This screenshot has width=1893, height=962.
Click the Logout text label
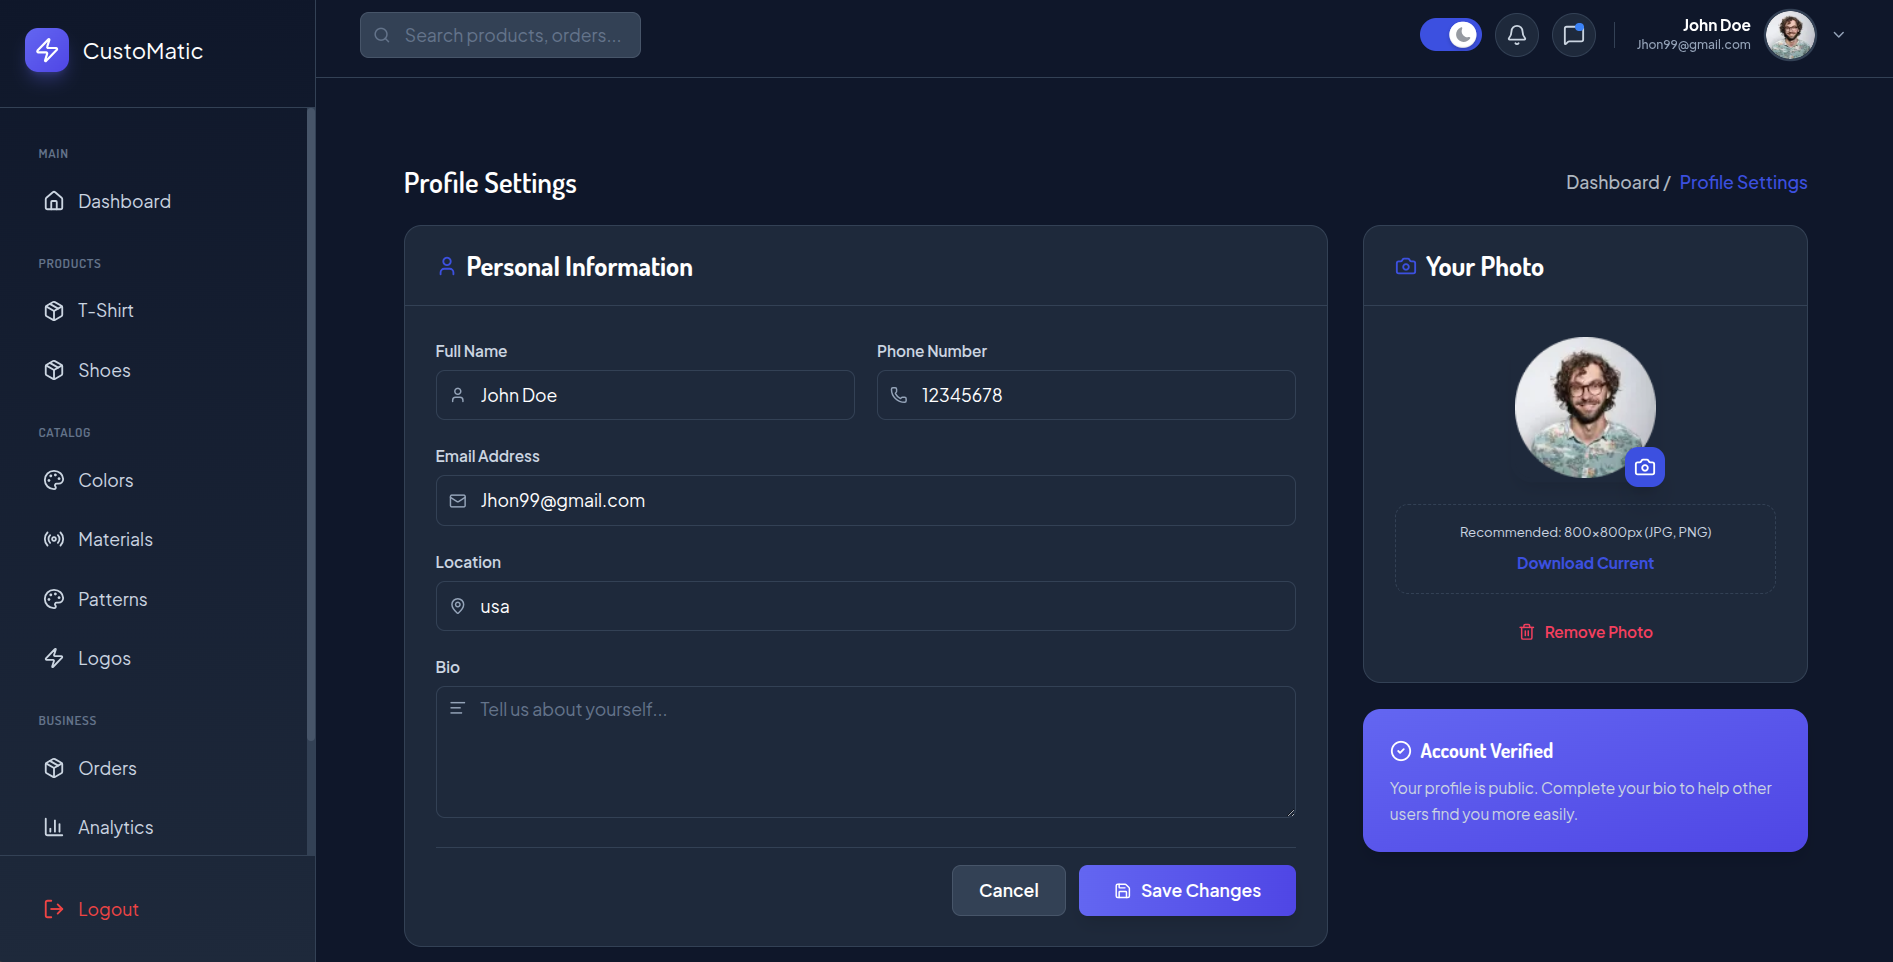click(108, 909)
